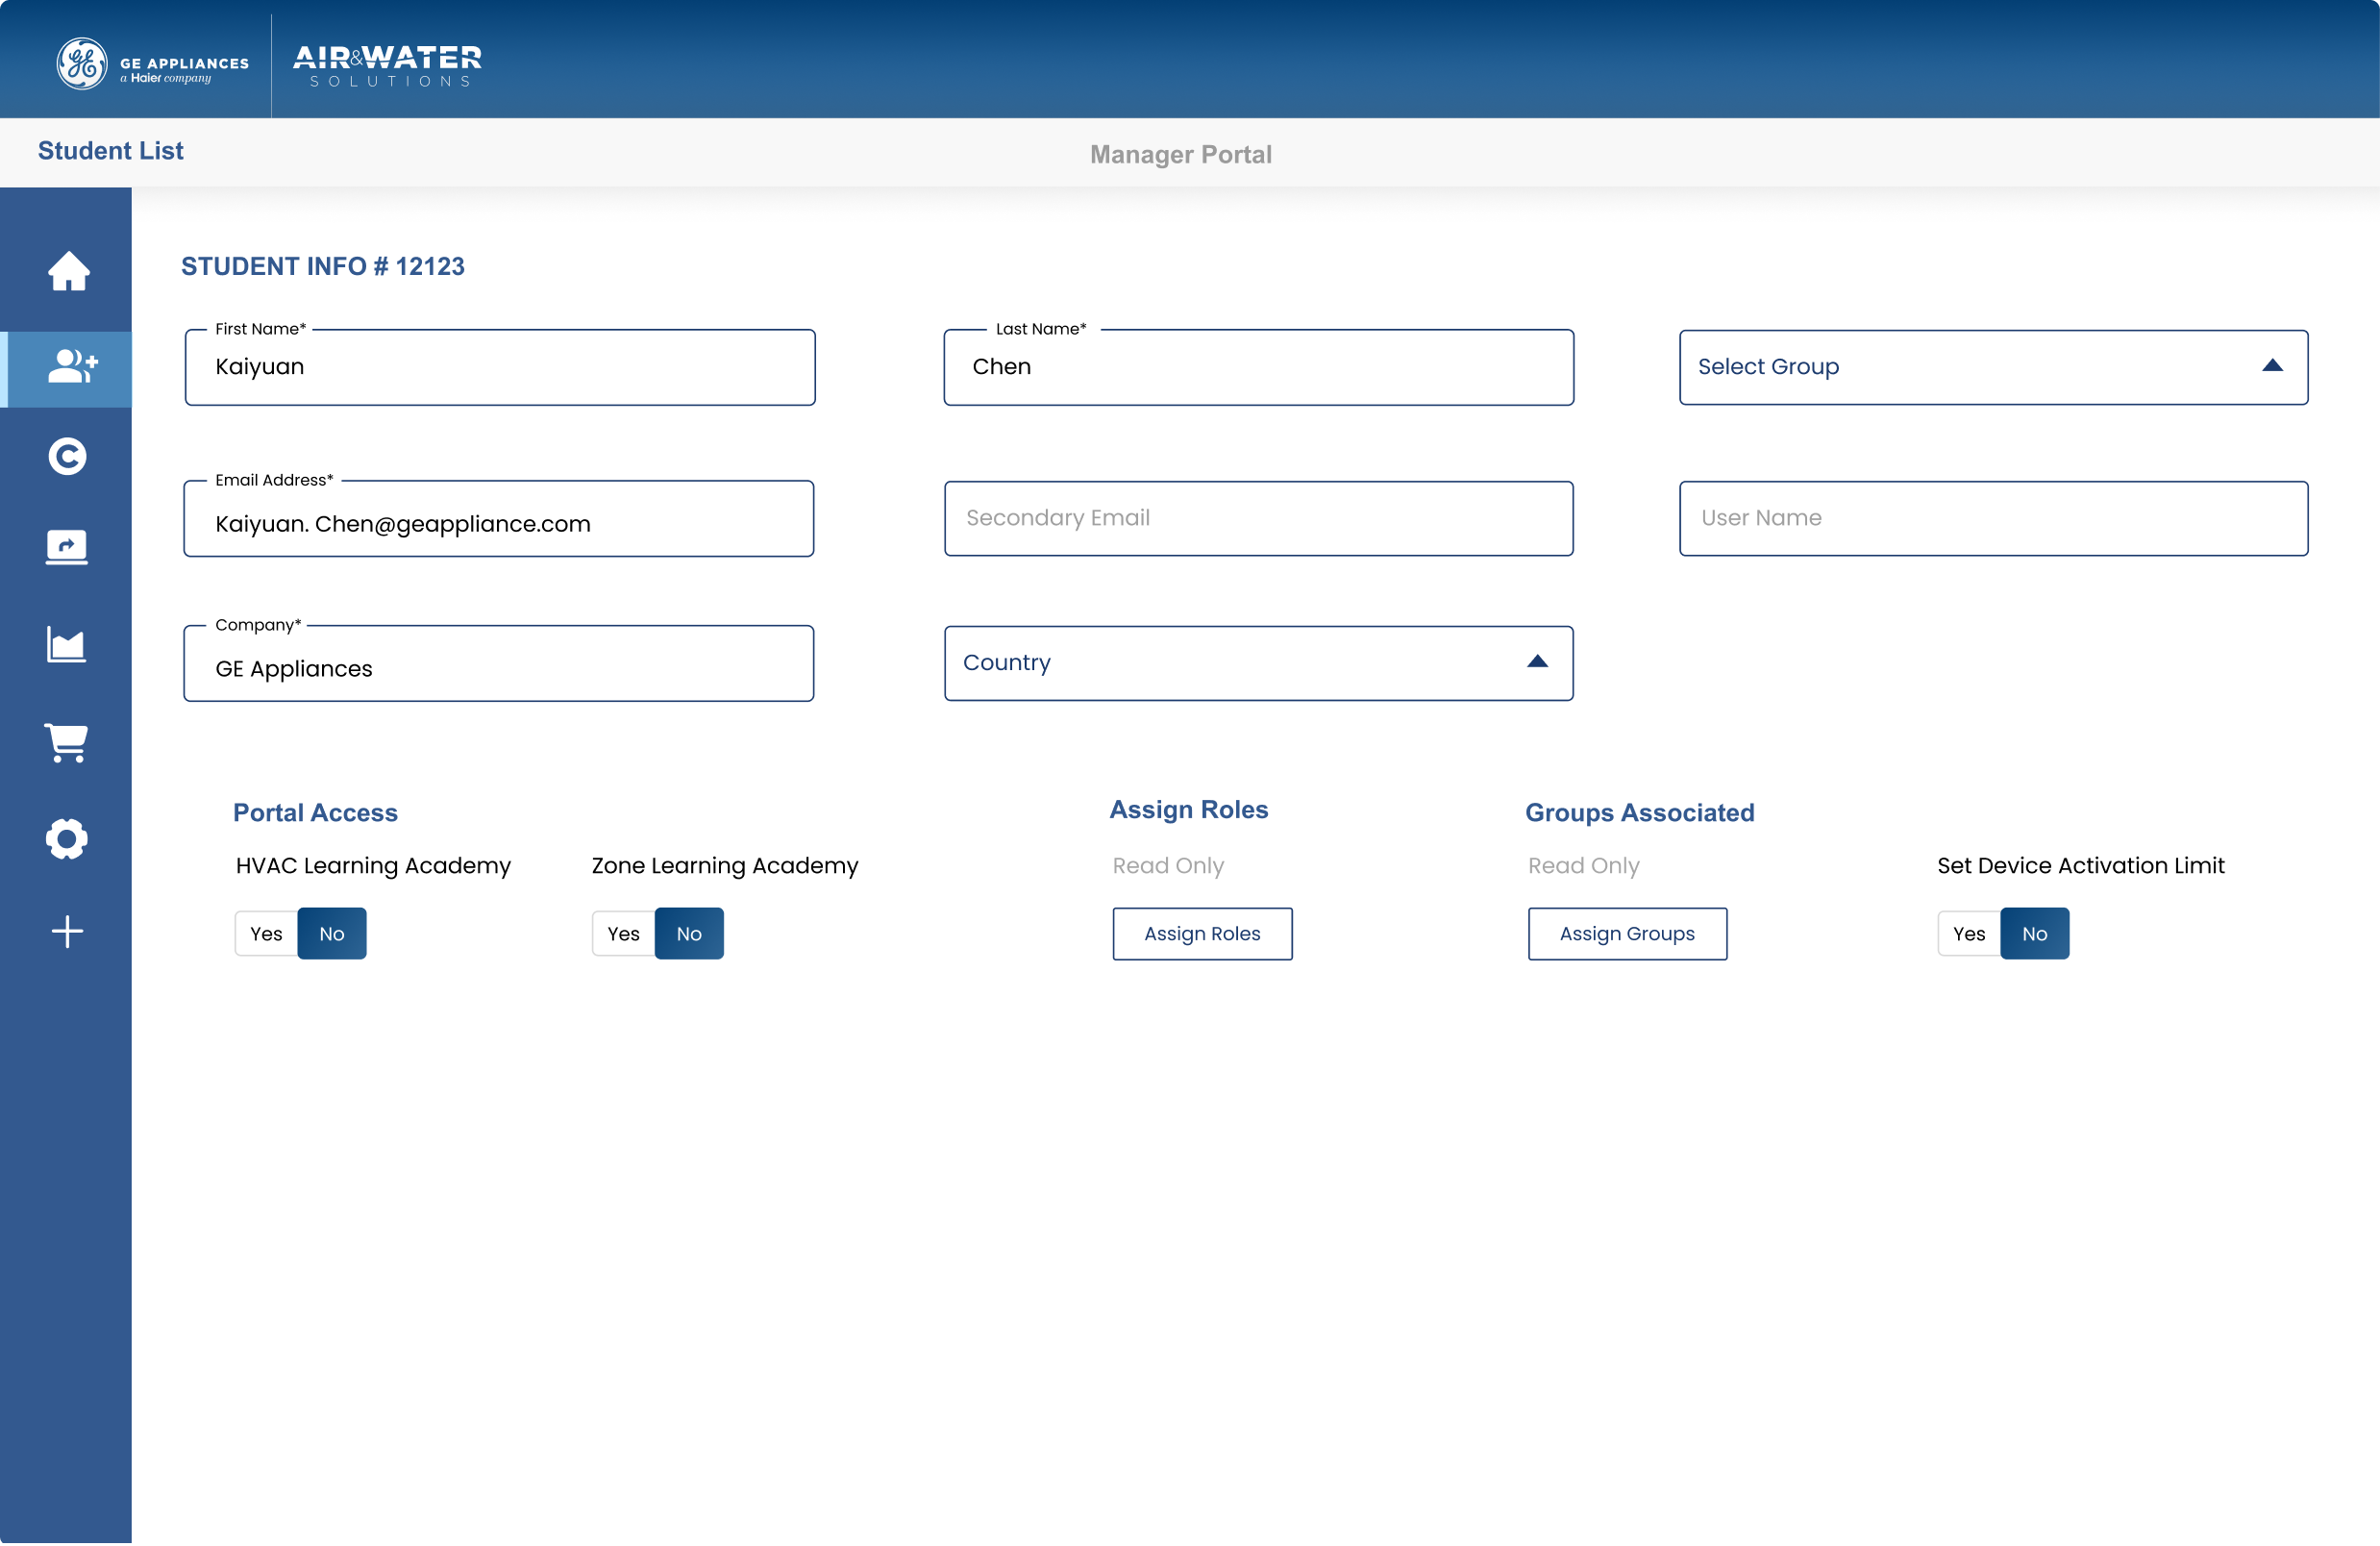Go to Home via sidebar house icon
This screenshot has width=2380, height=1546.
[68, 271]
